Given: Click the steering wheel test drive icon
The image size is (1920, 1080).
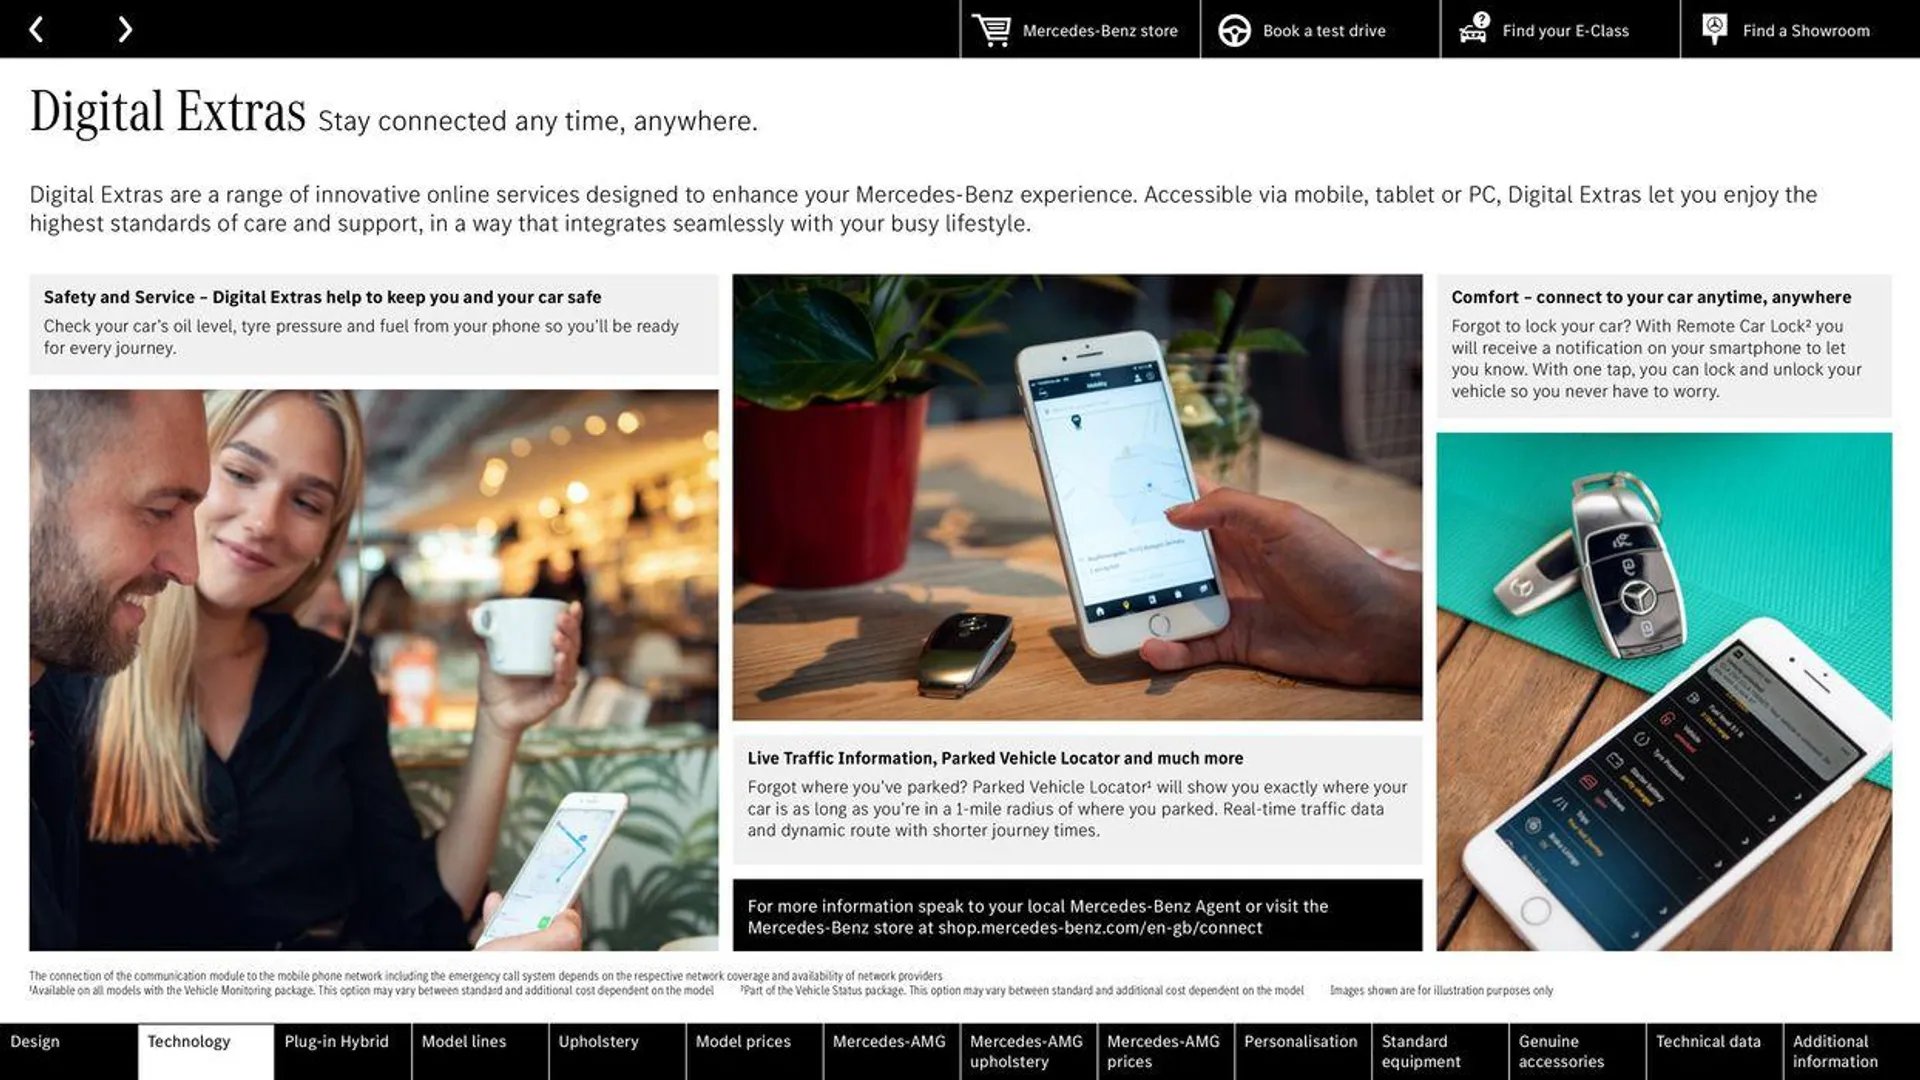Looking at the screenshot, I should [x=1232, y=29].
